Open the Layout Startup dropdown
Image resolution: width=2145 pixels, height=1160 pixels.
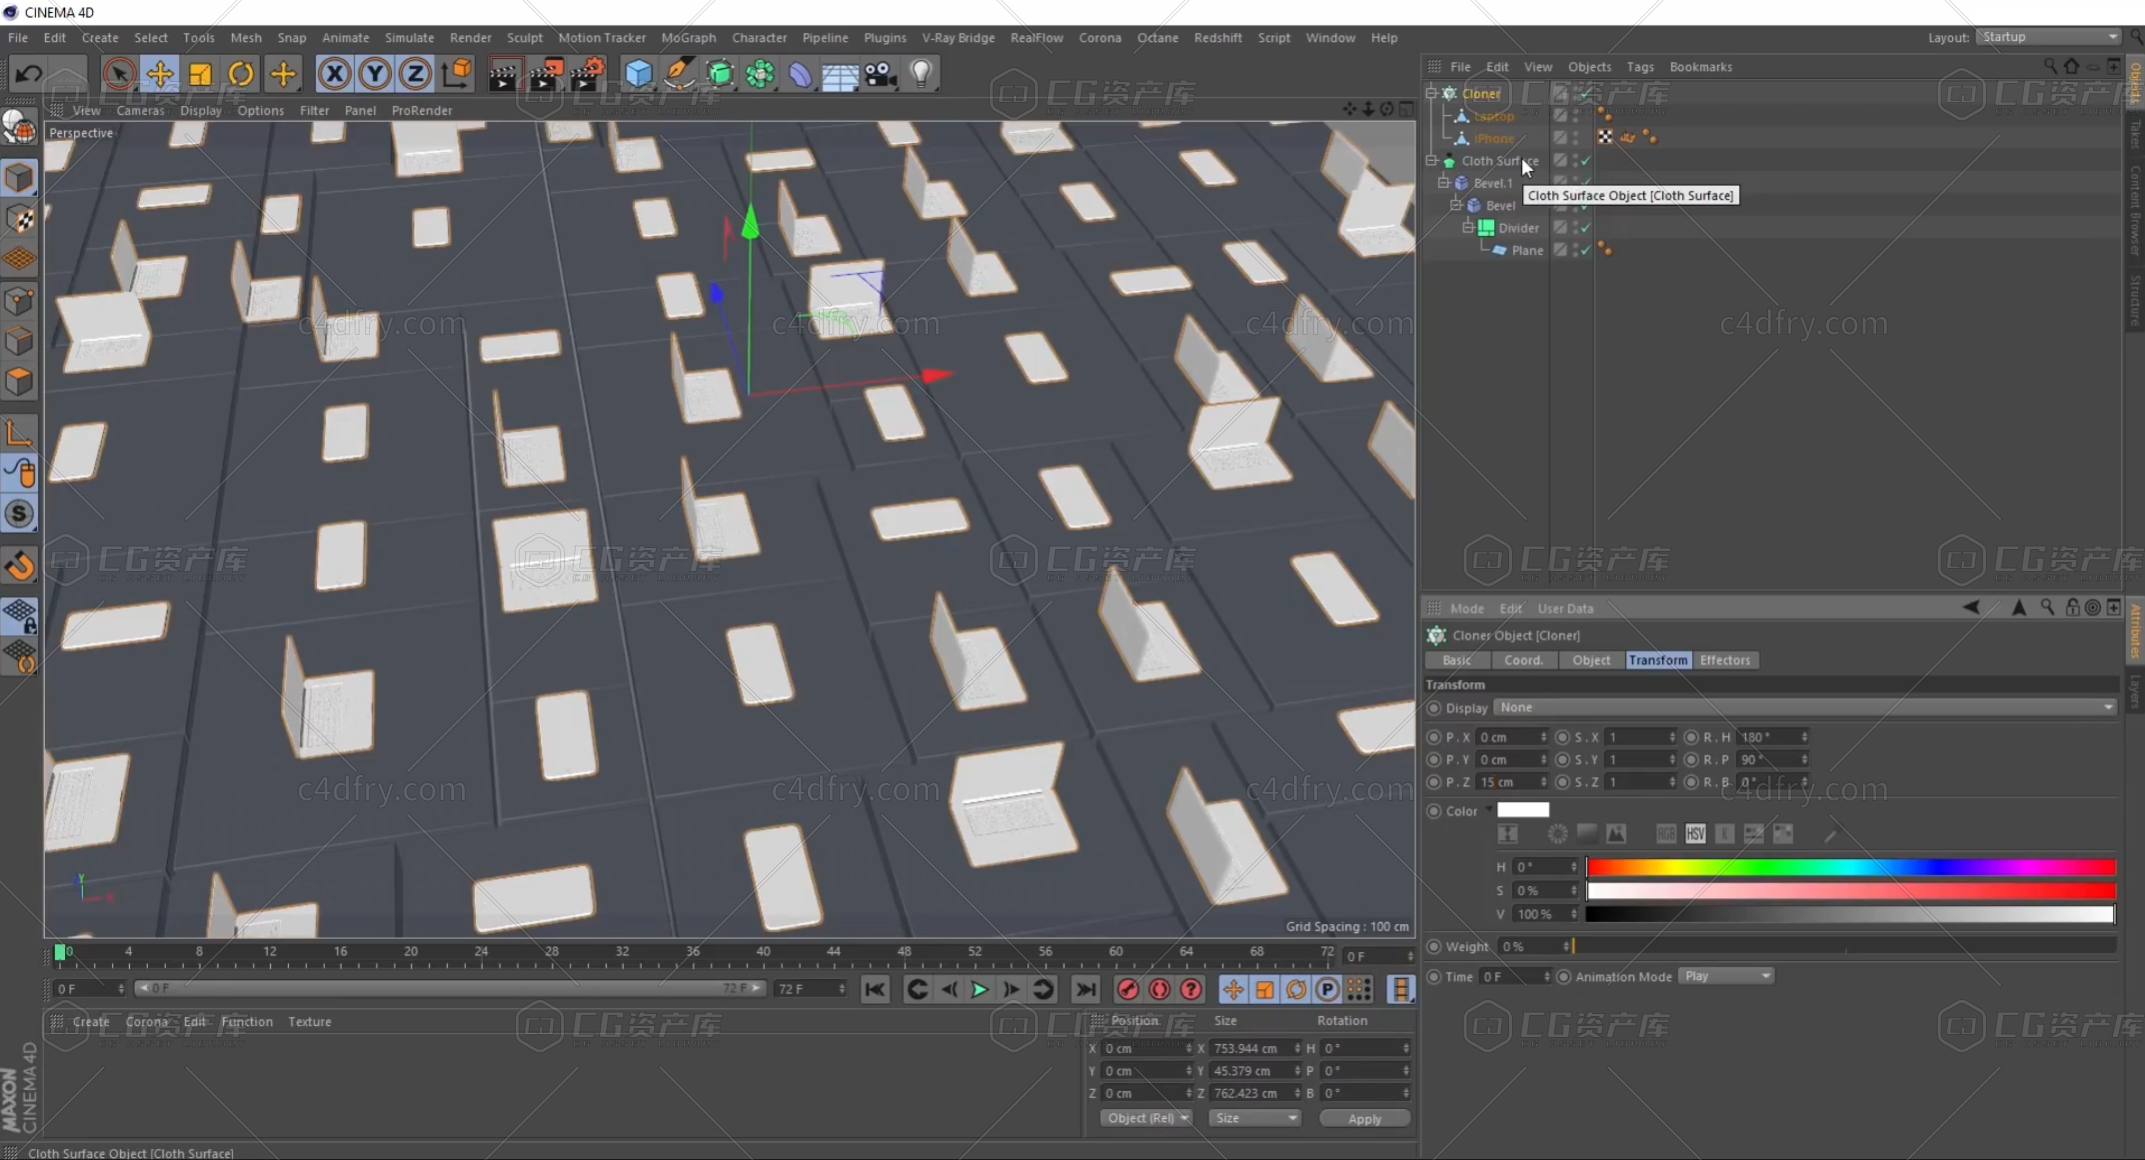click(x=2049, y=37)
